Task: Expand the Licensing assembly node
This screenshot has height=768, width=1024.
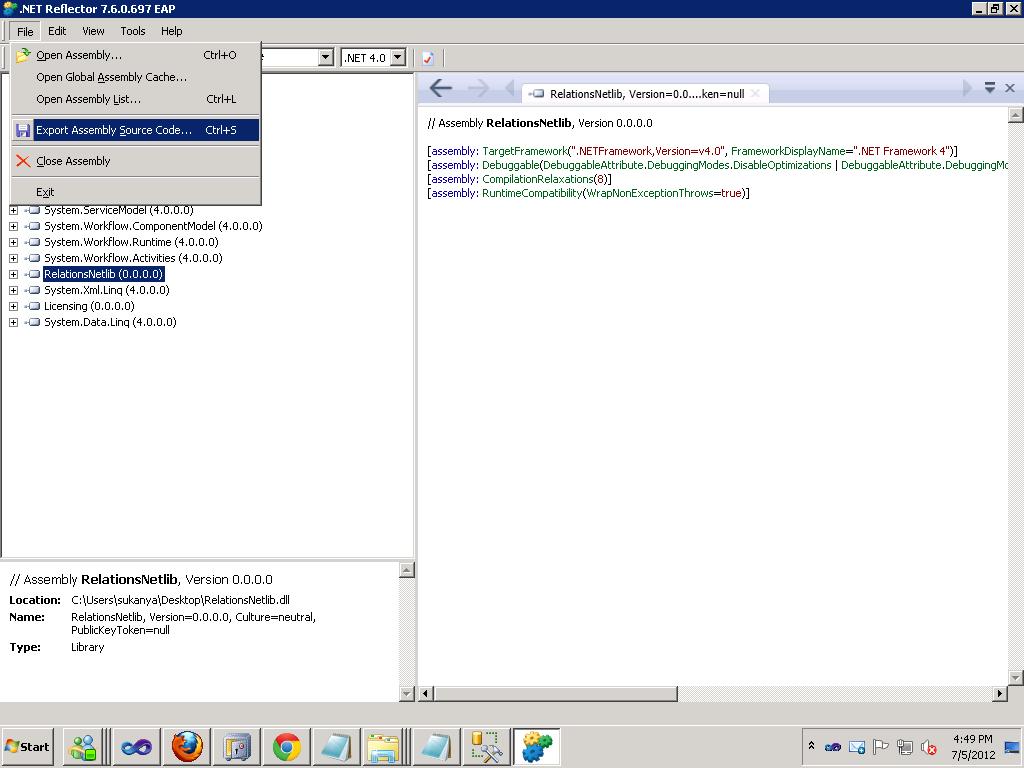Action: (x=12, y=306)
